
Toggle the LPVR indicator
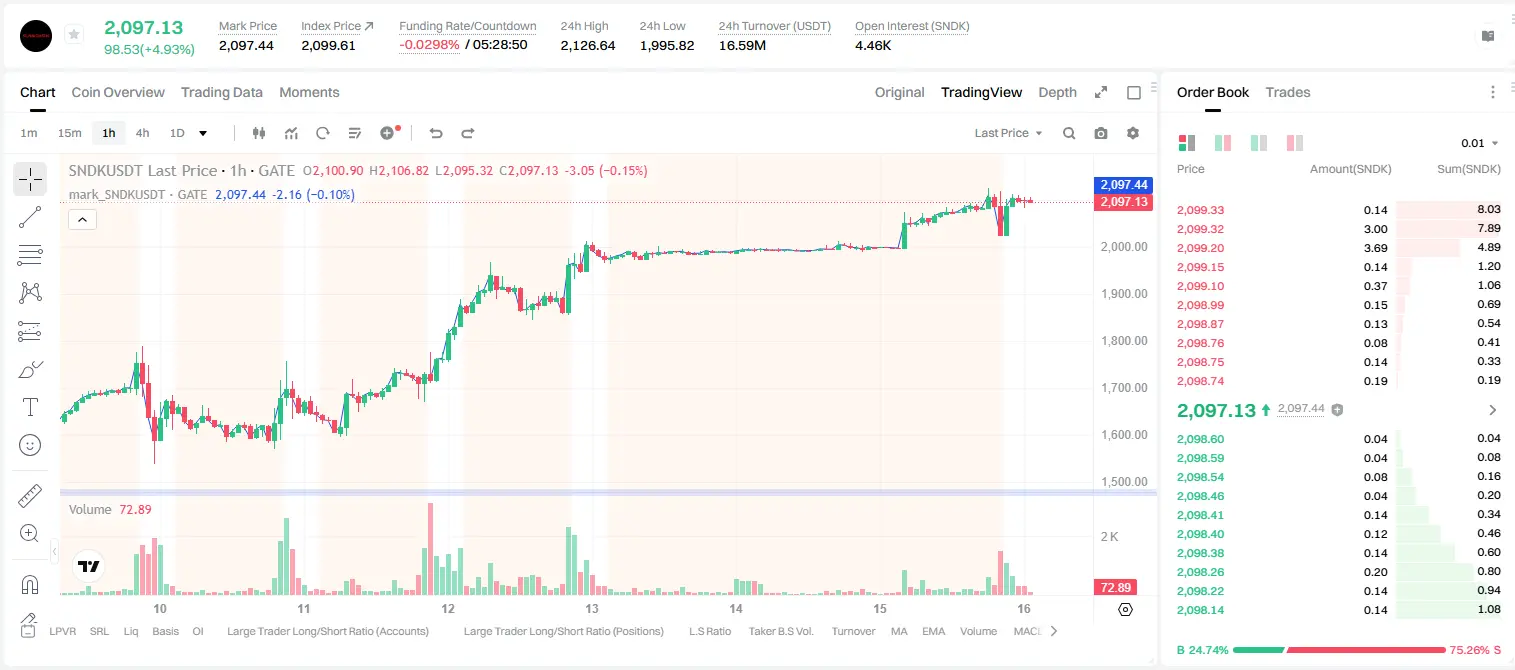(x=63, y=631)
